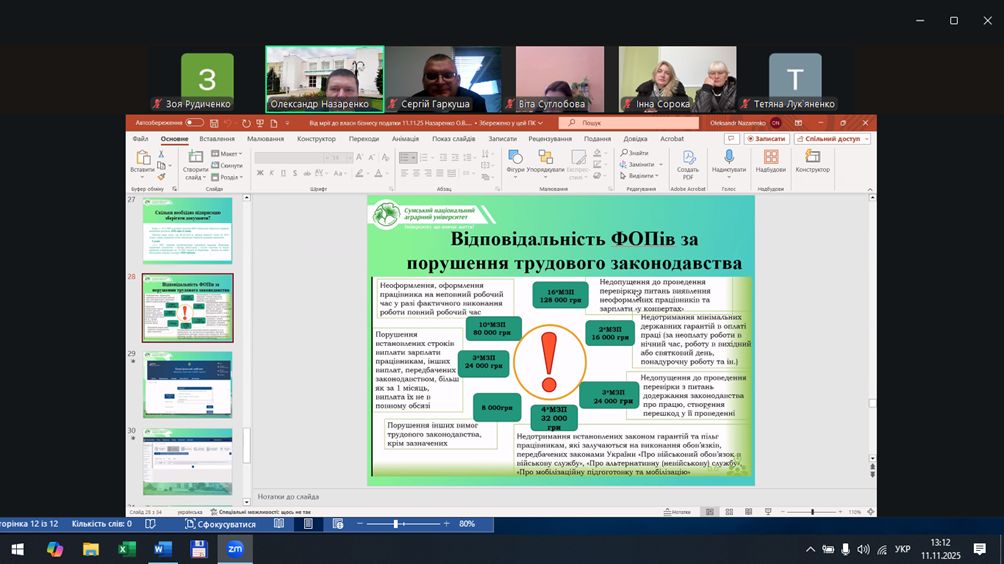Click the Paste (Вставити) clipboard icon
1004x564 pixels.
click(x=142, y=158)
